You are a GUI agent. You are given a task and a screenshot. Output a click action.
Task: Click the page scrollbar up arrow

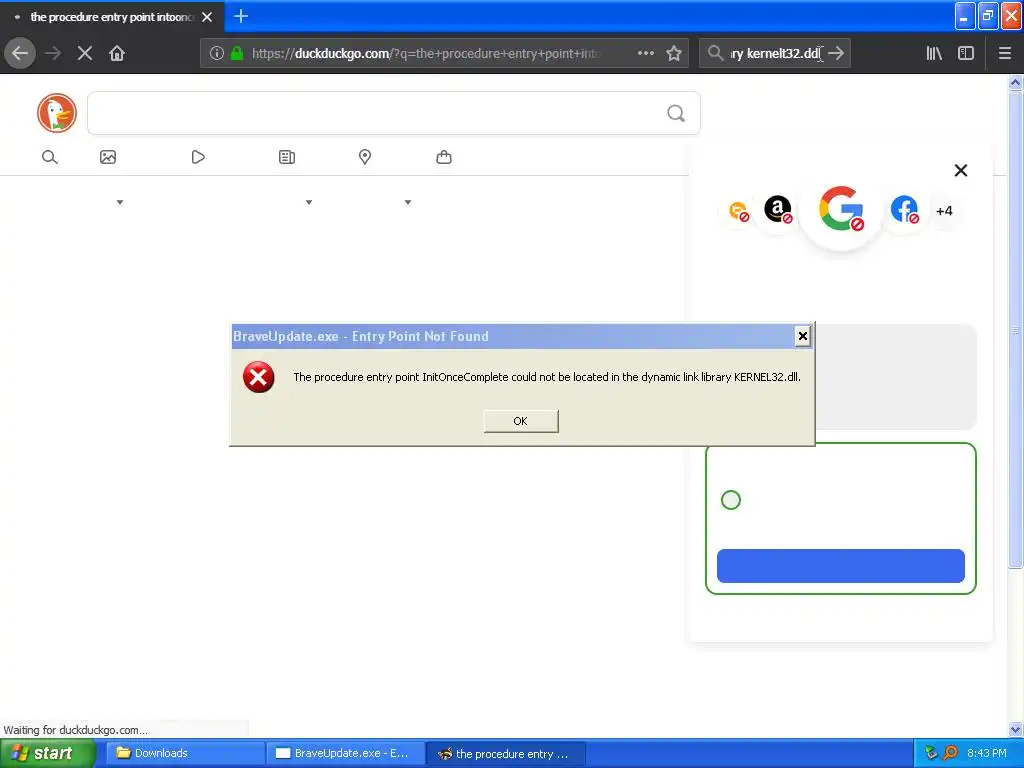pyautogui.click(x=1015, y=82)
